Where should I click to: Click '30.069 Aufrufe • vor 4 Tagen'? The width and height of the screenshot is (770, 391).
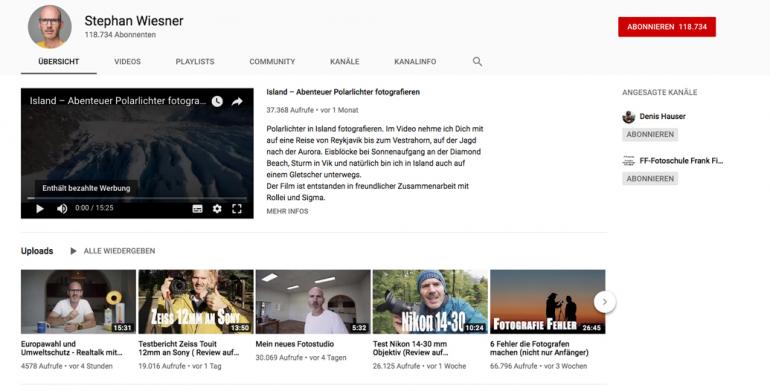(301, 358)
